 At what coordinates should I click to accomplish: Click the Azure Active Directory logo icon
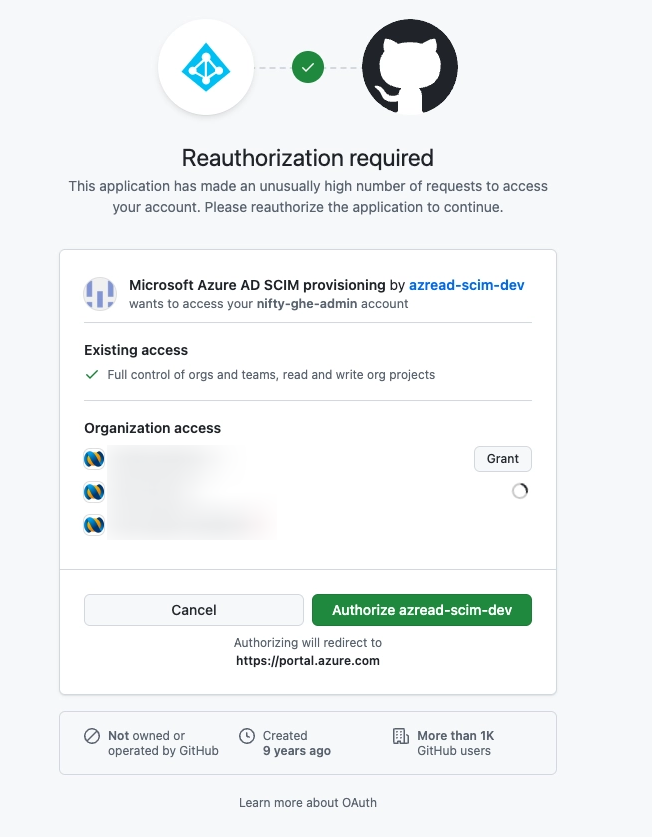click(x=206, y=67)
